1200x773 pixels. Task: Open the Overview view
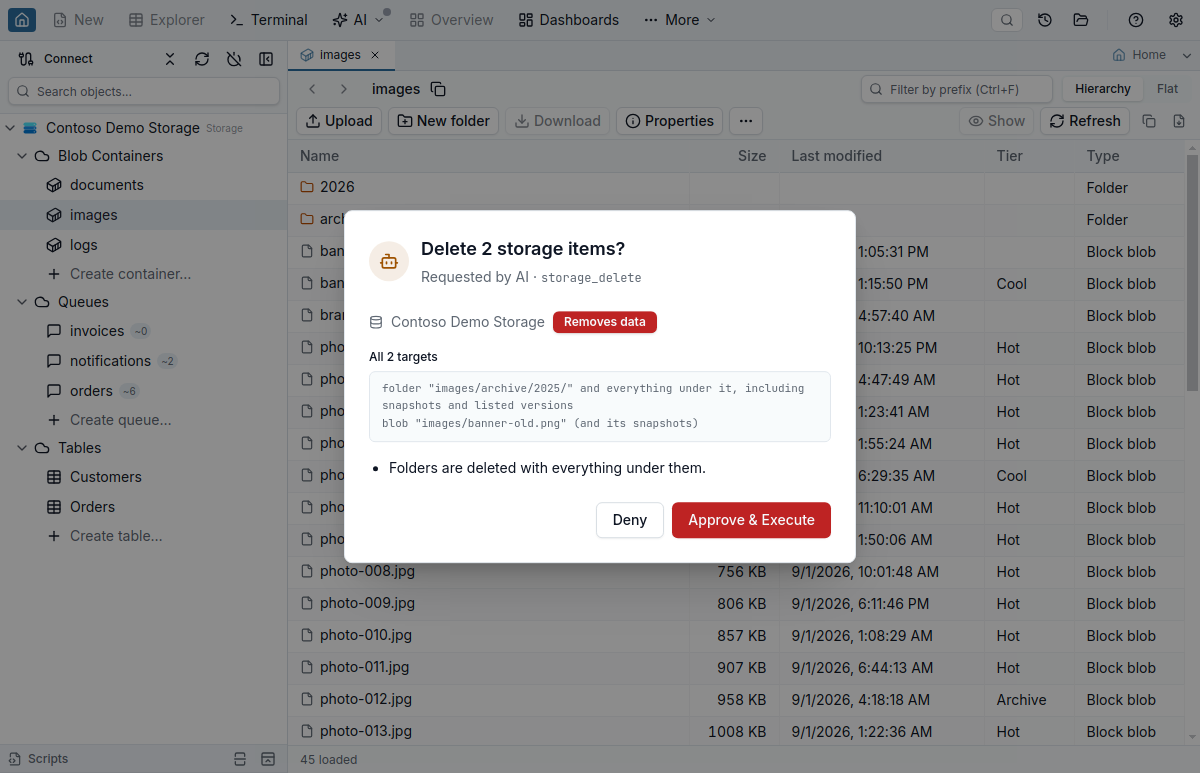pyautogui.click(x=451, y=20)
